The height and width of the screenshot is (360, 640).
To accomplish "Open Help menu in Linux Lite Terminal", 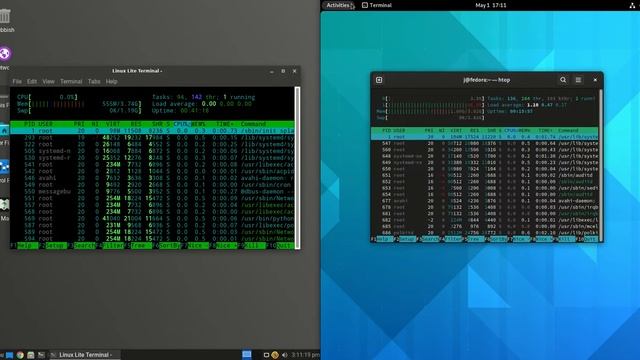I will pos(111,82).
